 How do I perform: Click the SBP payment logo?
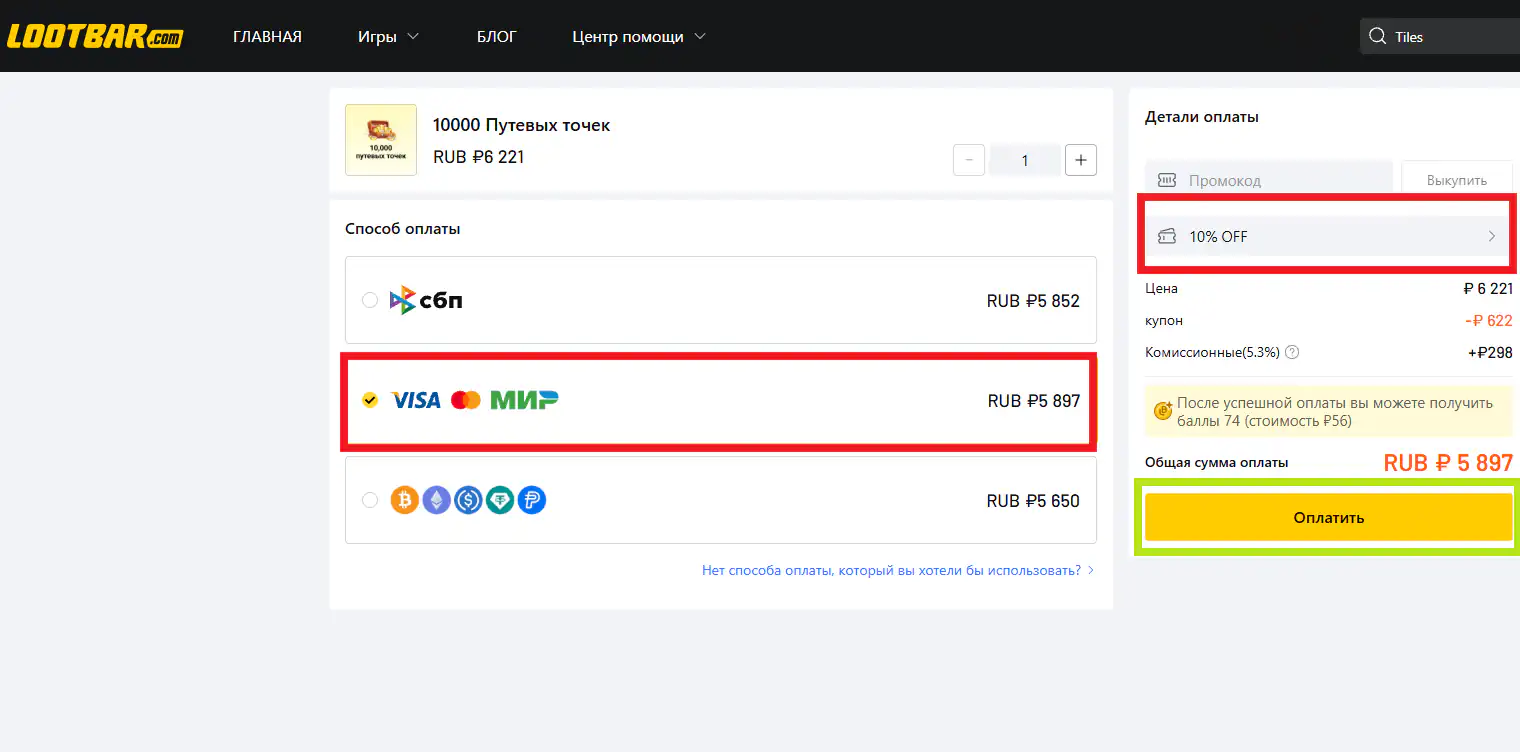[x=426, y=300]
